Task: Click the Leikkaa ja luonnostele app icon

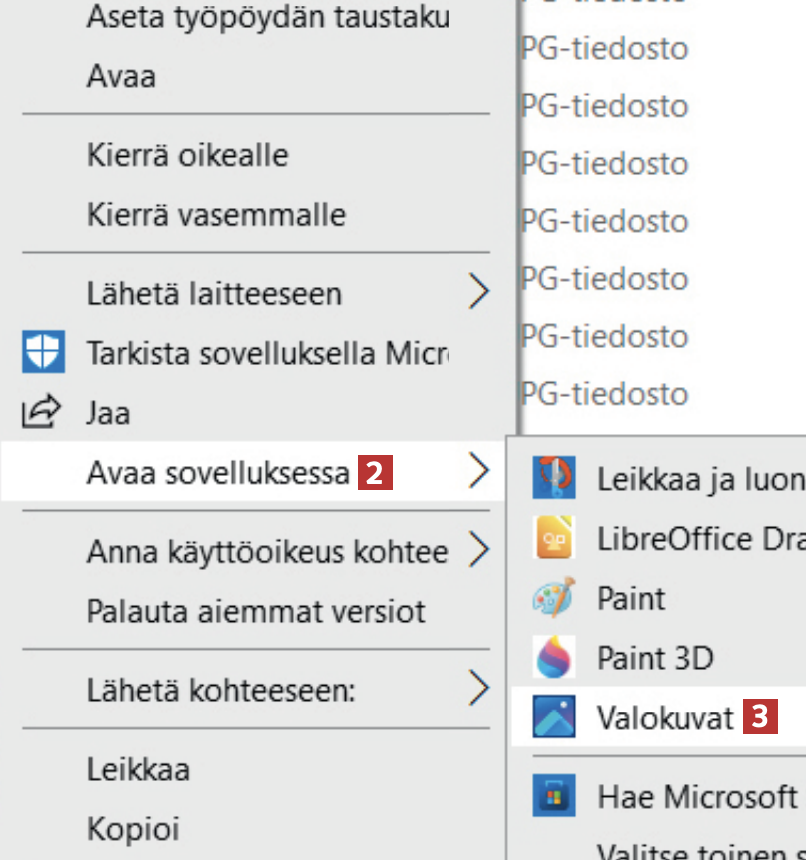Action: click(x=552, y=479)
